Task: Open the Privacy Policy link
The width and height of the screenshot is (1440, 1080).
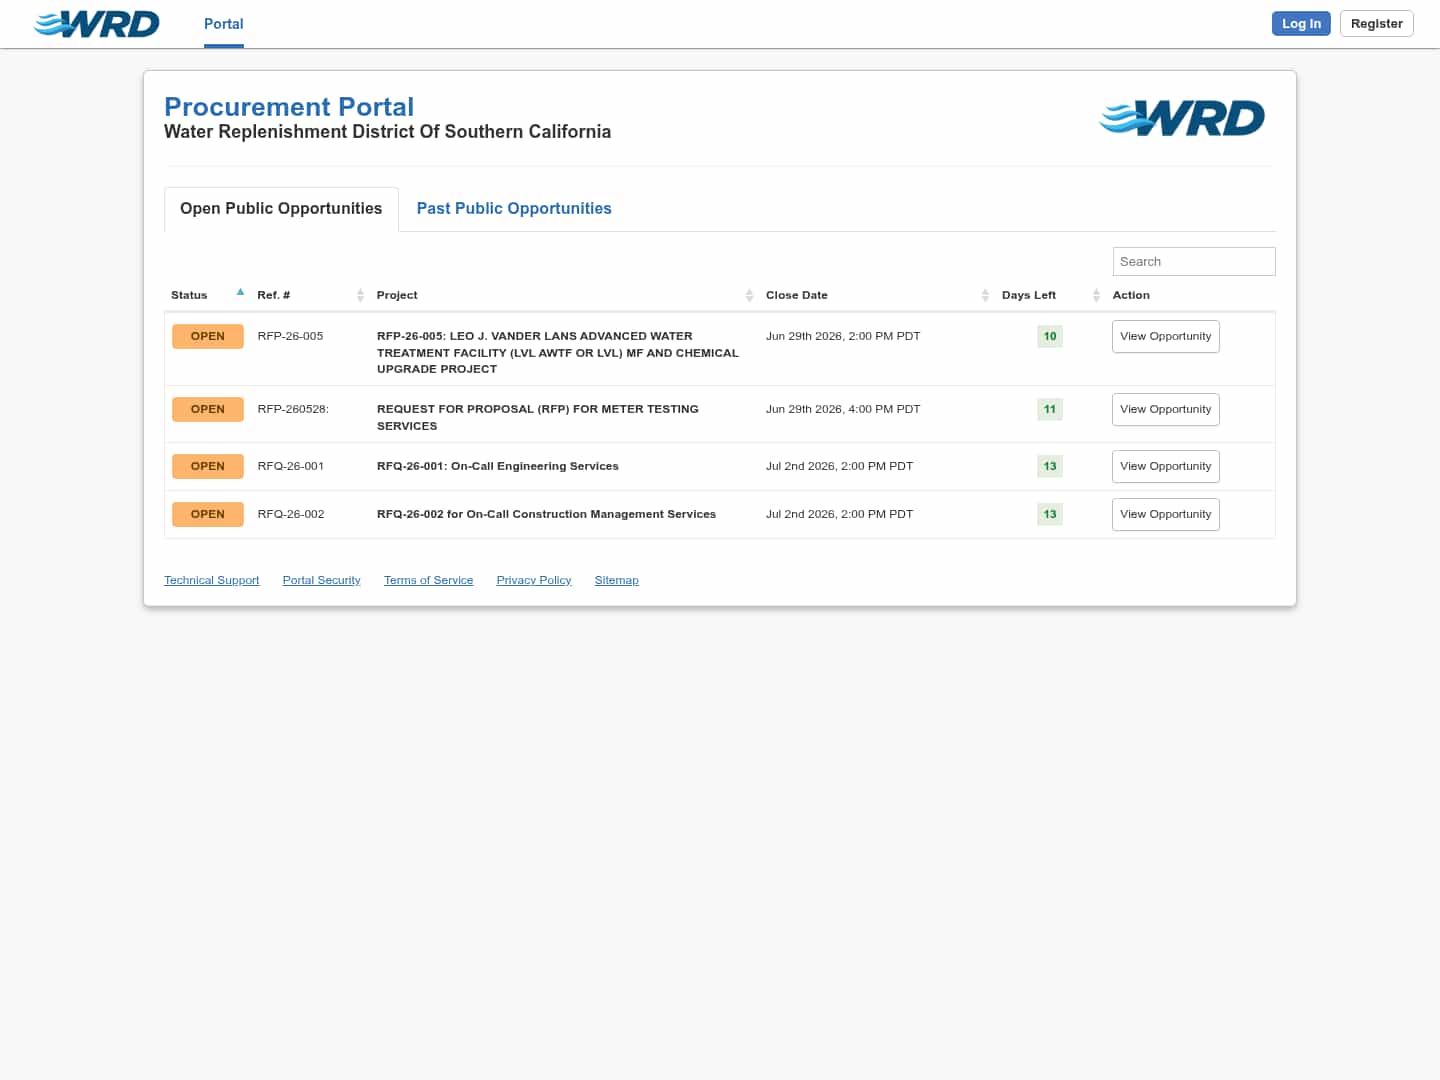Action: click(534, 580)
